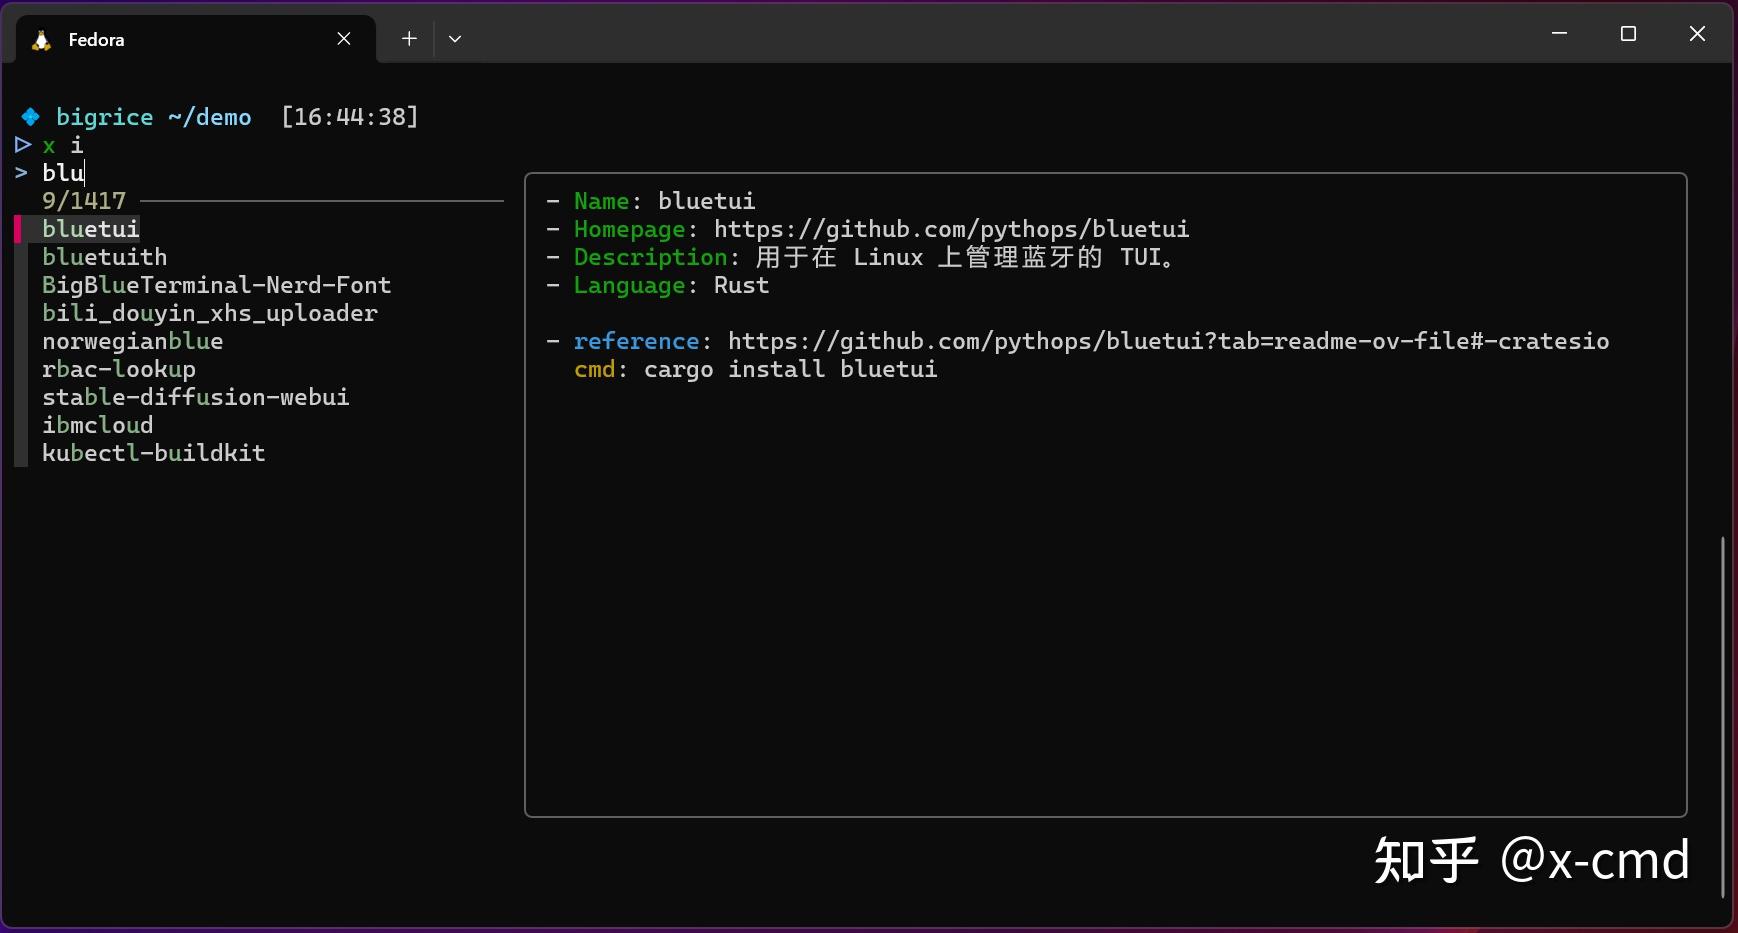Open a new terminal tab with the plus icon
Image resolution: width=1738 pixels, height=933 pixels.
click(408, 38)
